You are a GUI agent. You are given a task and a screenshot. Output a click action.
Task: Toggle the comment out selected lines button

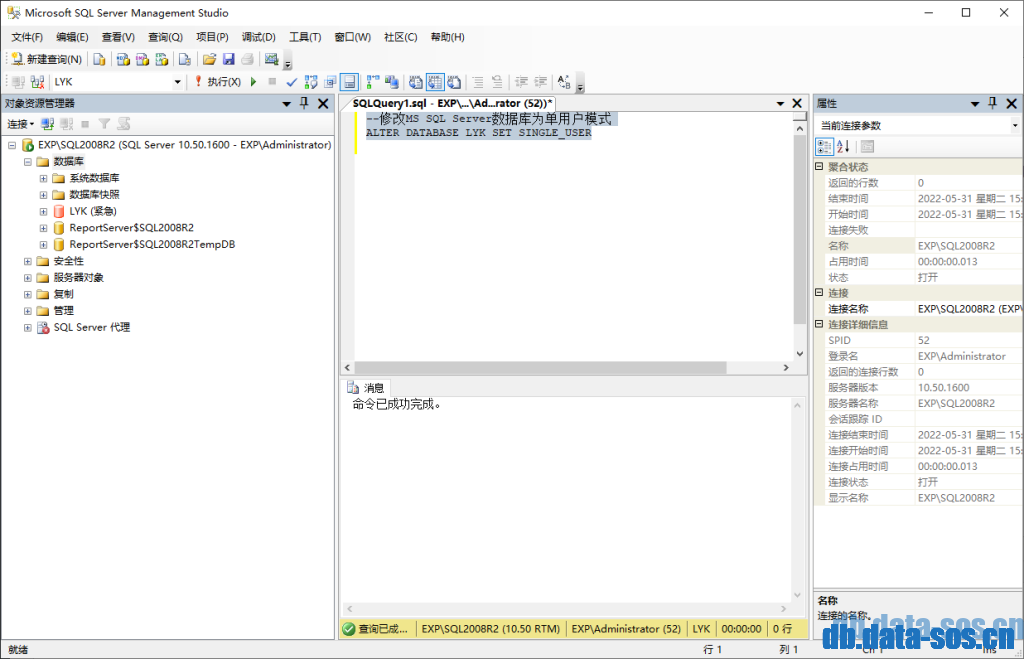[x=477, y=82]
